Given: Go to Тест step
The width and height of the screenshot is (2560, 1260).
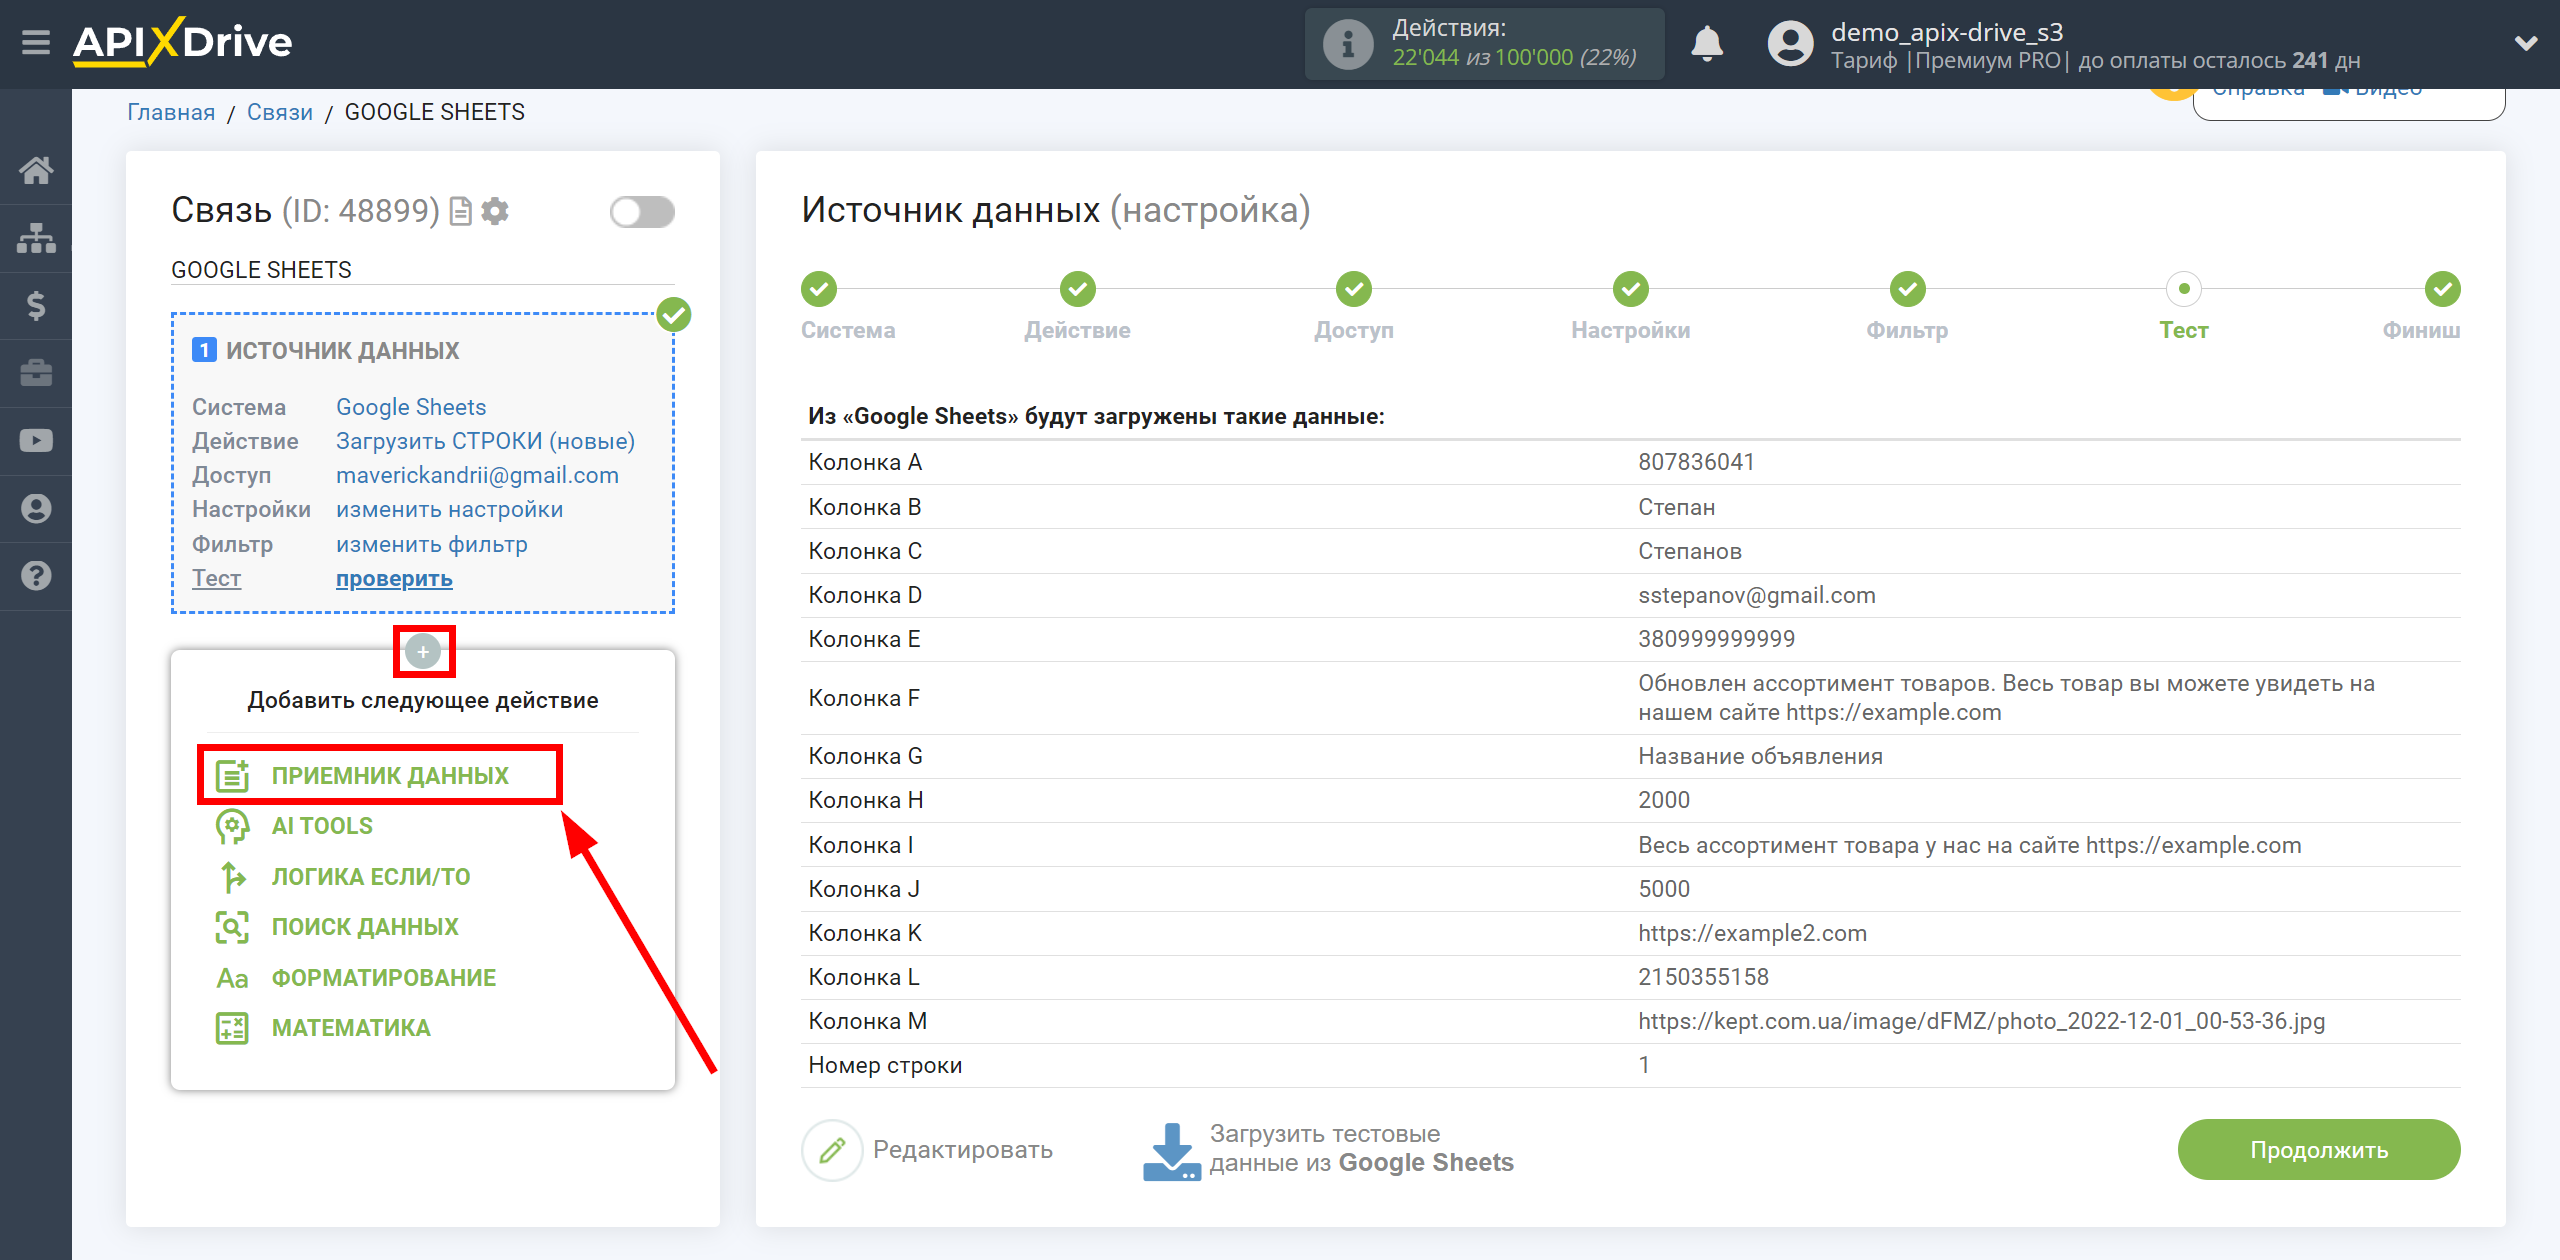Looking at the screenshot, I should click(x=2183, y=290).
